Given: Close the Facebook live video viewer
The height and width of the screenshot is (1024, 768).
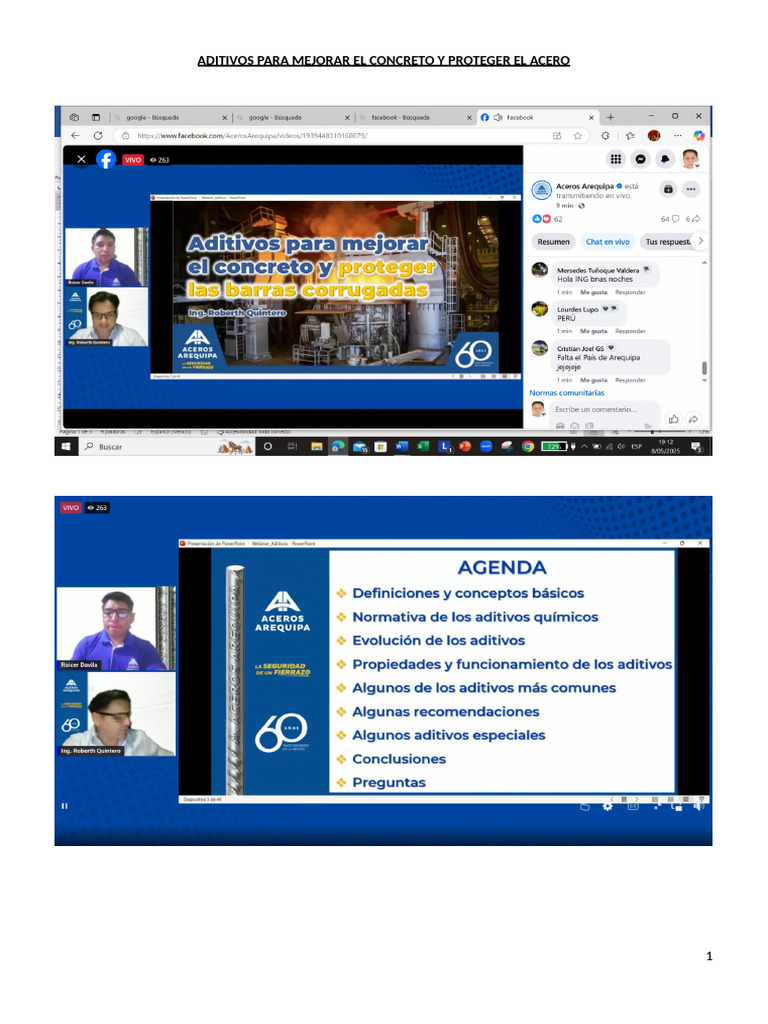Looking at the screenshot, I should click(81, 159).
